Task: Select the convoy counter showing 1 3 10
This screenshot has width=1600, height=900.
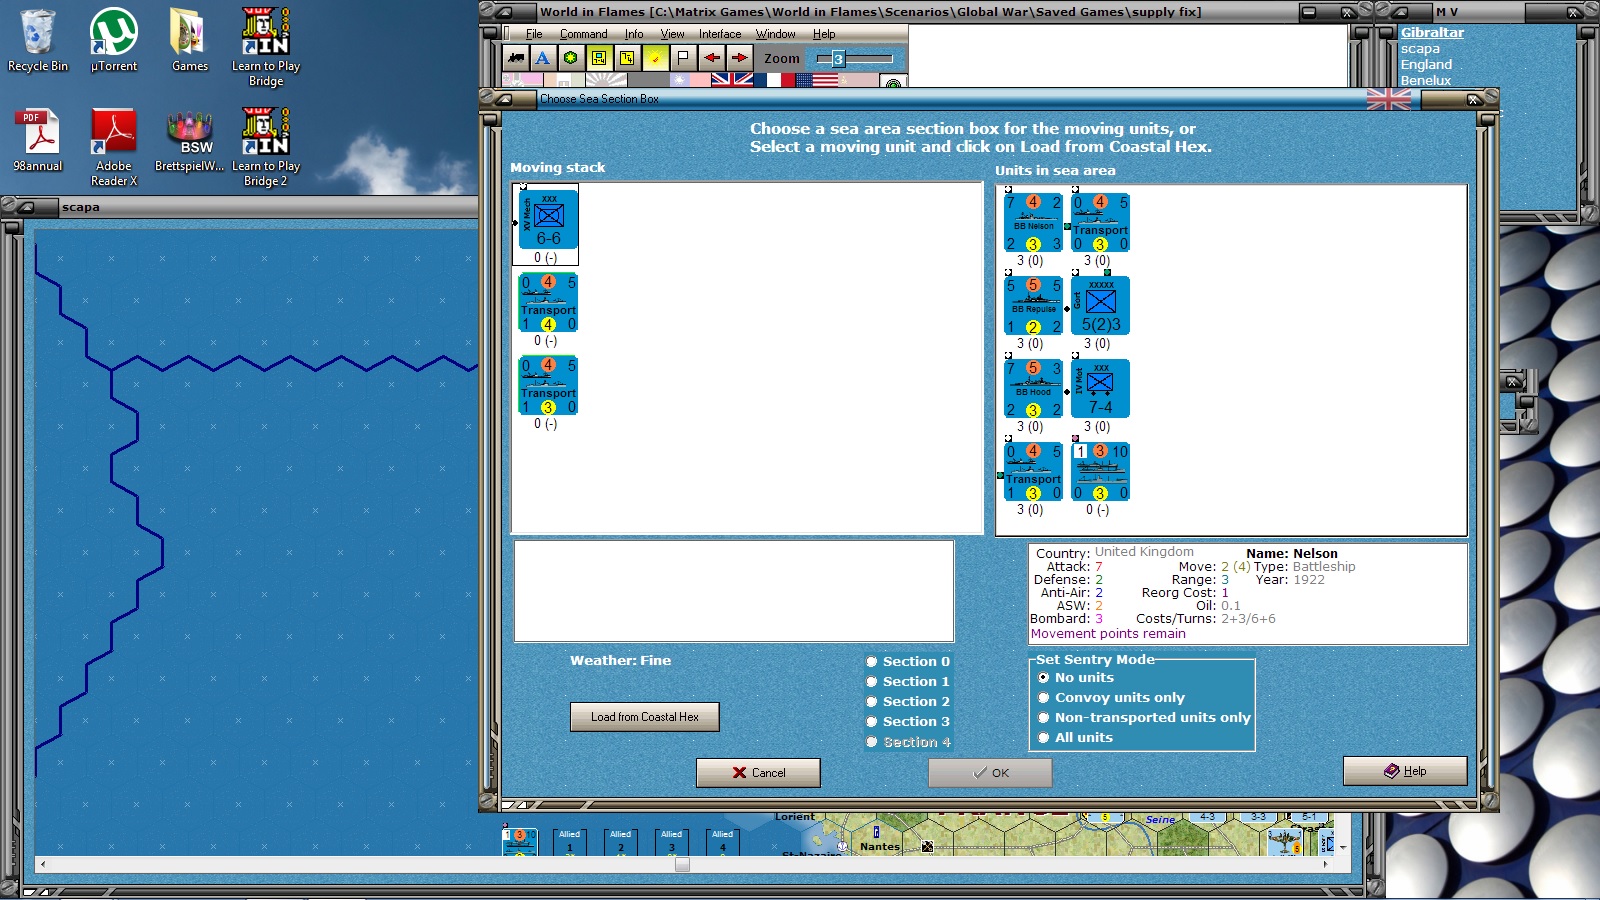Action: coord(1100,472)
